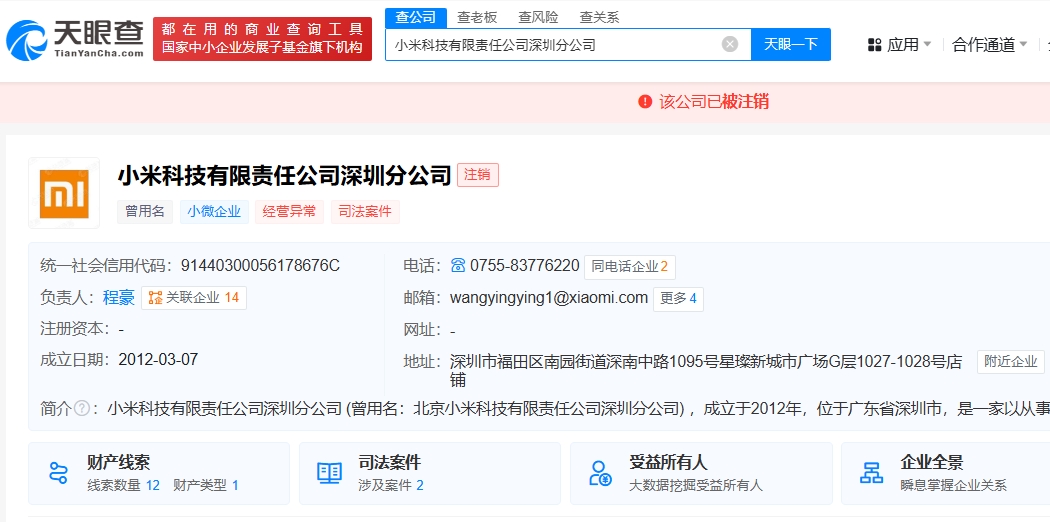The image size is (1050, 522).
Task: Click 涉及案件 2 in 司法案件 card
Action: pos(391,485)
